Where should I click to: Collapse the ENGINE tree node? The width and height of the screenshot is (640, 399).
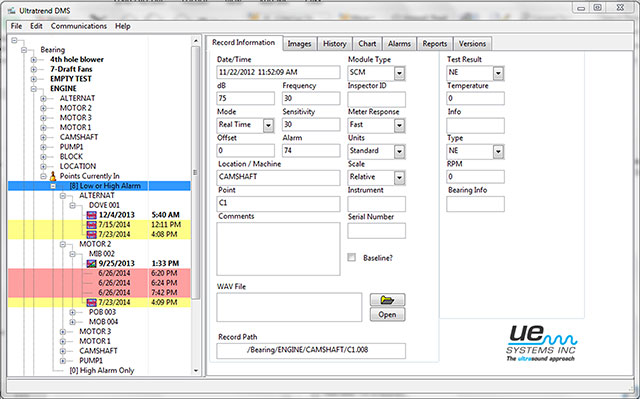[33, 89]
